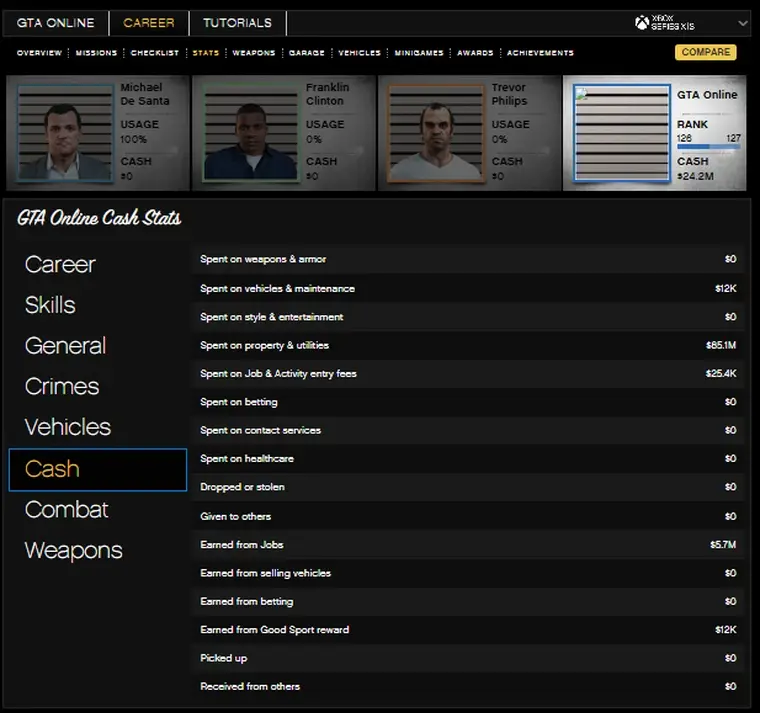Open GARAGE in the sub navigation
The height and width of the screenshot is (713, 760).
(306, 53)
